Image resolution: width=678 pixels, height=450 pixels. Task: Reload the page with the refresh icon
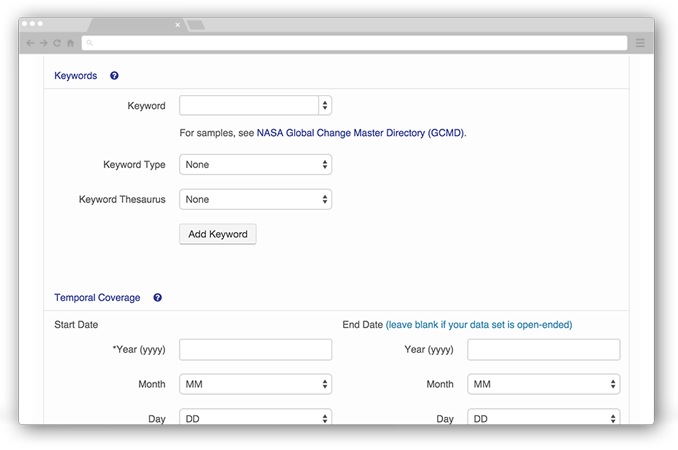[57, 43]
